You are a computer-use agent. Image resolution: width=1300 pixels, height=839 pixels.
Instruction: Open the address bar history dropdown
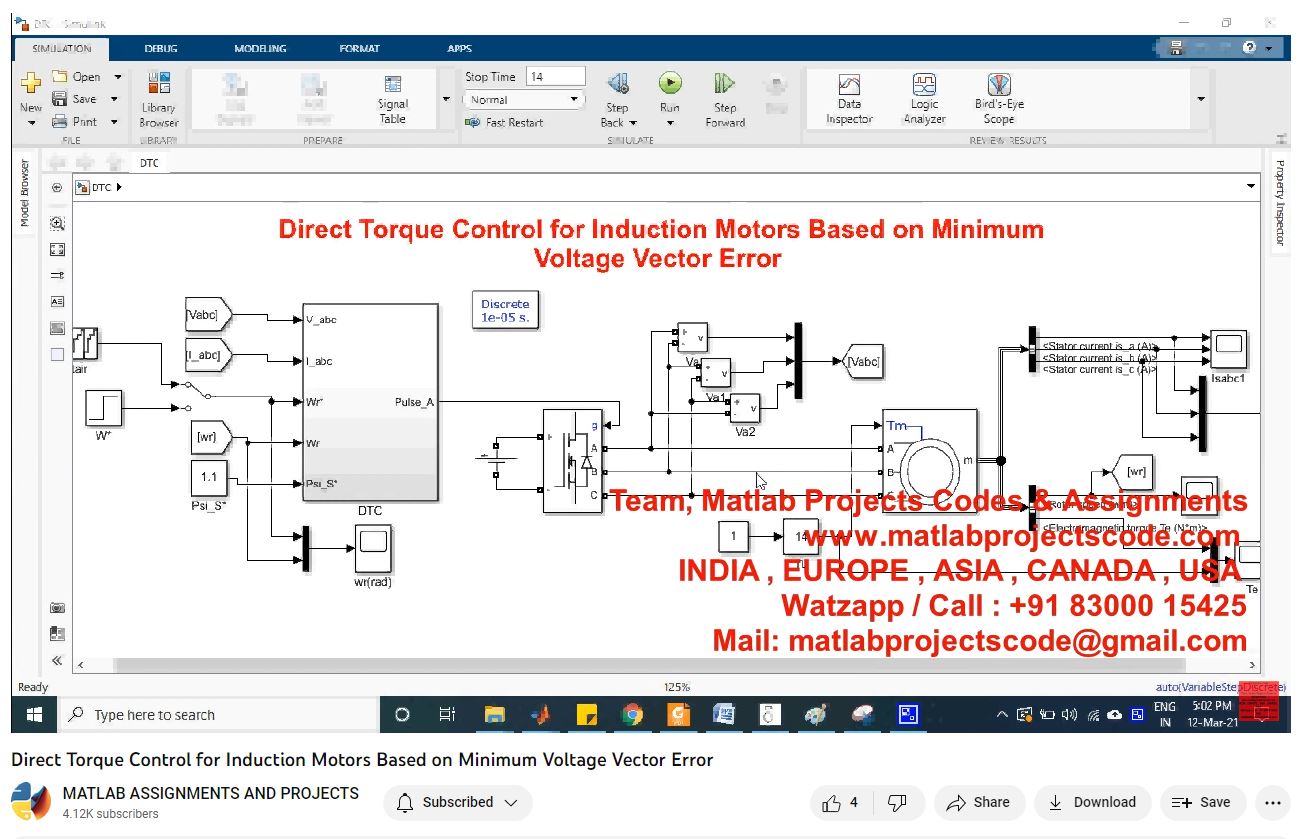tap(1251, 187)
